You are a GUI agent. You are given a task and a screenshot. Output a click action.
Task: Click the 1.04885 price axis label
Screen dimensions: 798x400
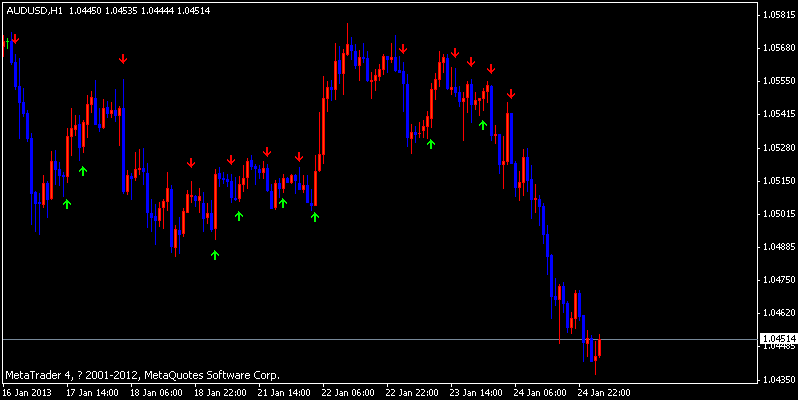[779, 247]
